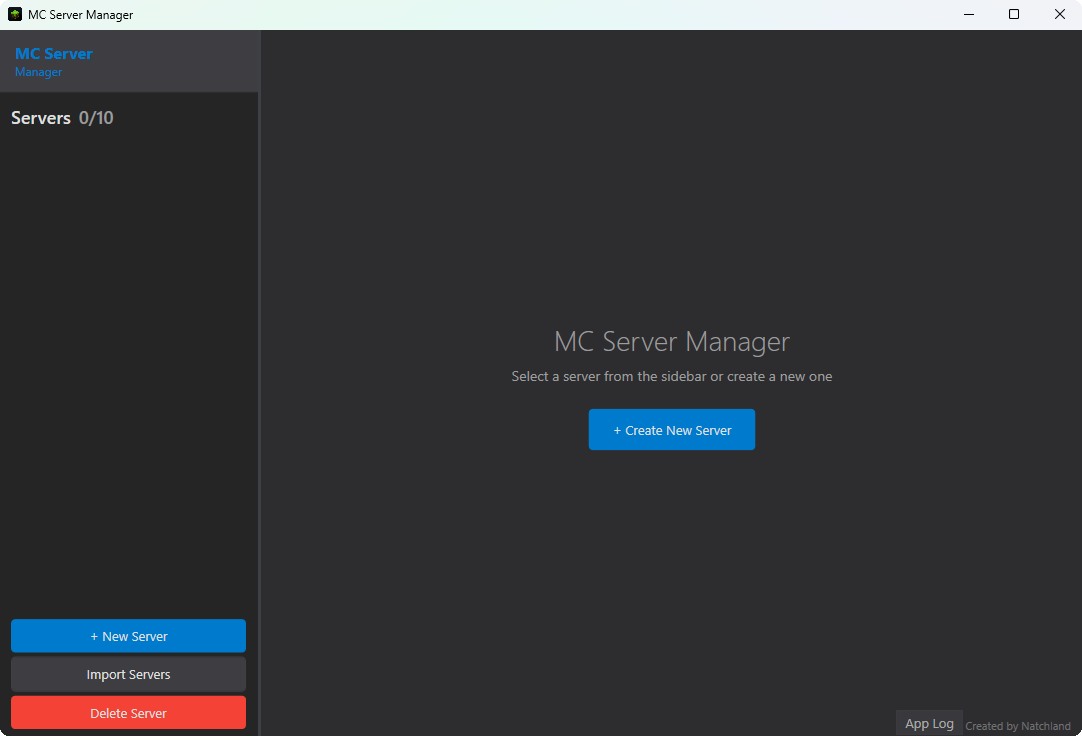
Task: Click + Create New Server in the main panel
Action: coord(672,430)
